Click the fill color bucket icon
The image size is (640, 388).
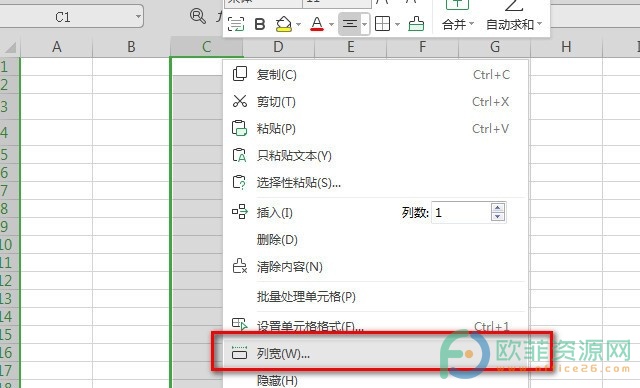point(284,24)
